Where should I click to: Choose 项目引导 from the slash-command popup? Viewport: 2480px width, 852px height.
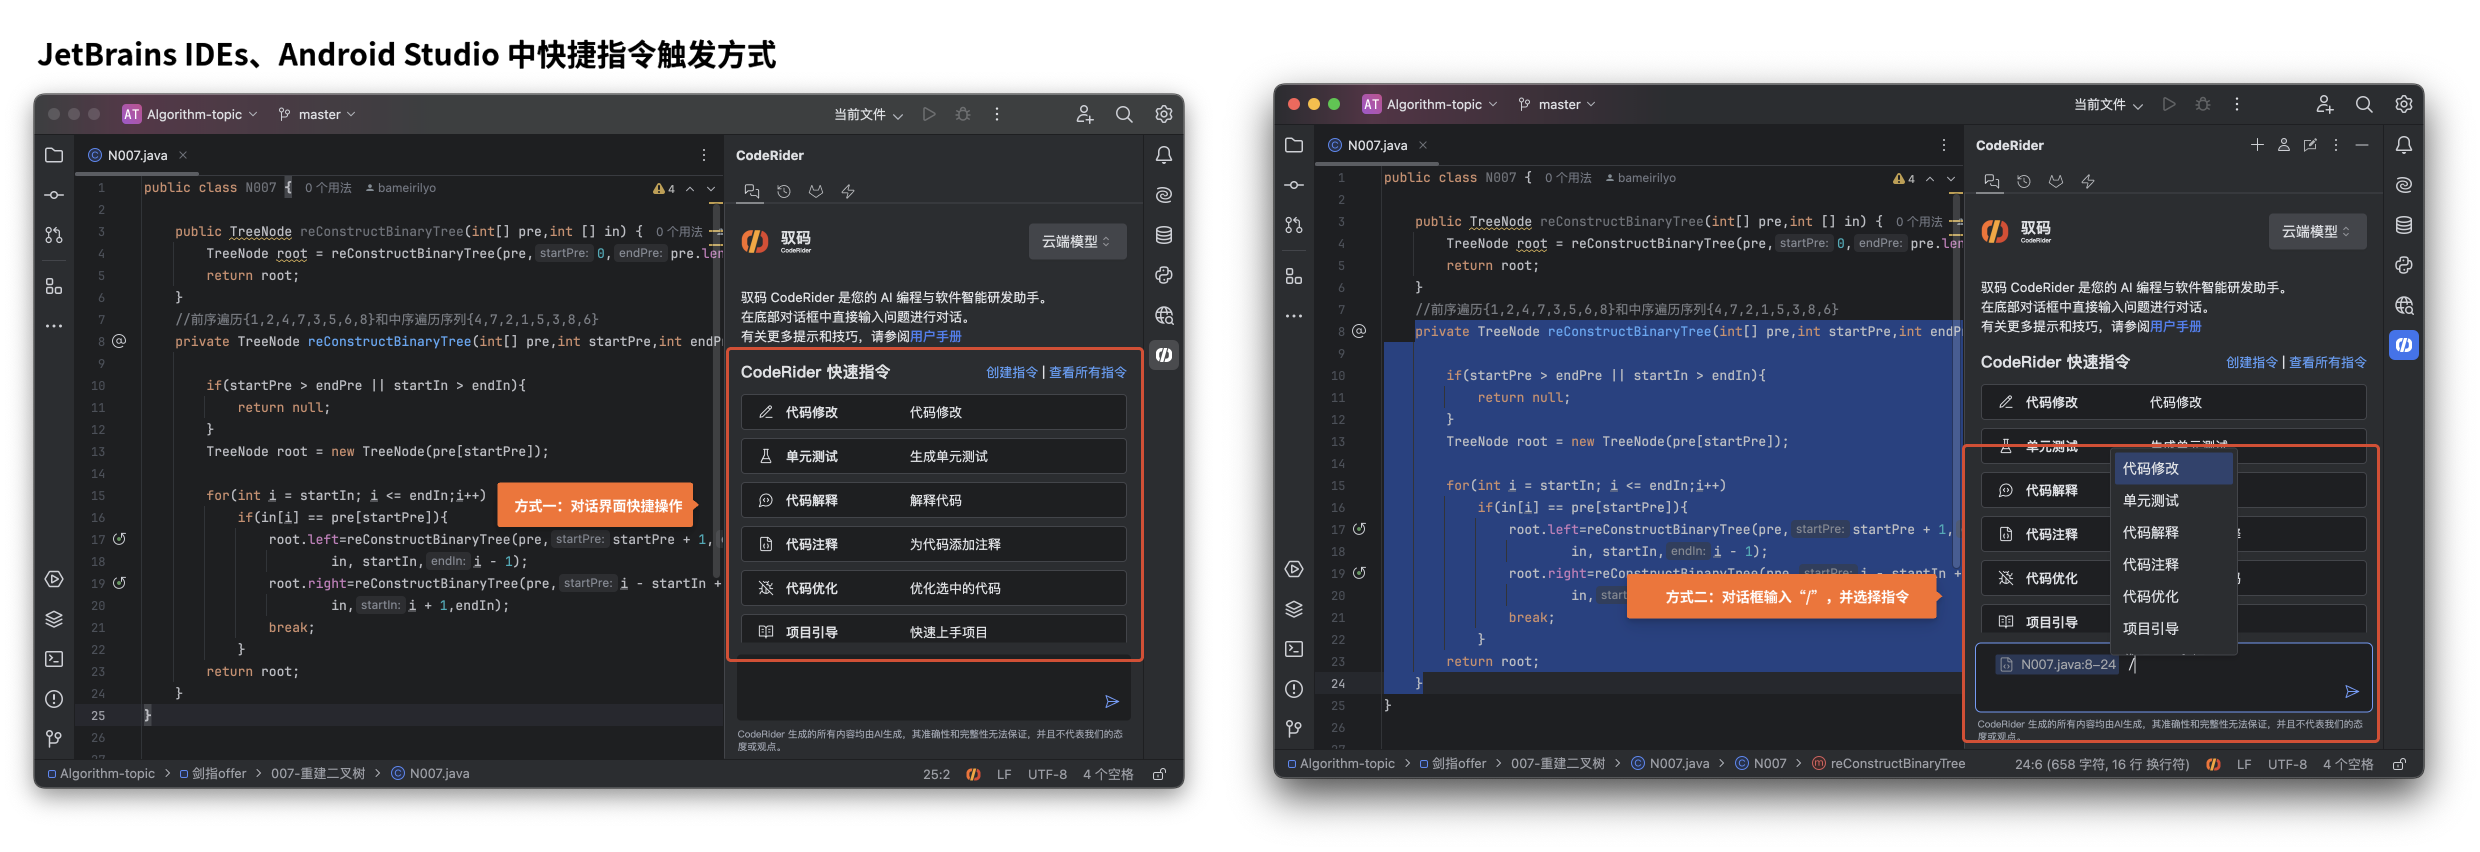coord(2173,628)
